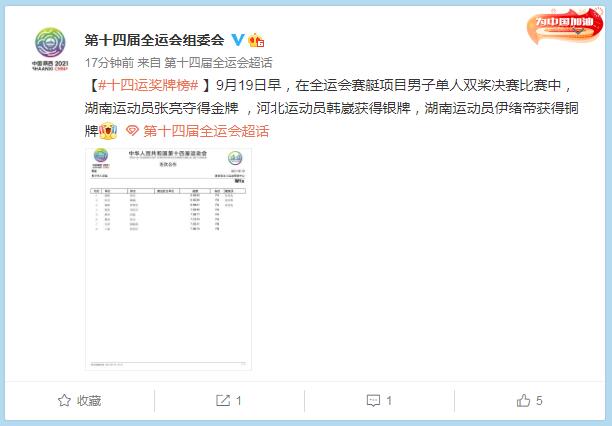Click the 17分钟前 timestamp
Viewport: 612px width, 426px height.
109,62
